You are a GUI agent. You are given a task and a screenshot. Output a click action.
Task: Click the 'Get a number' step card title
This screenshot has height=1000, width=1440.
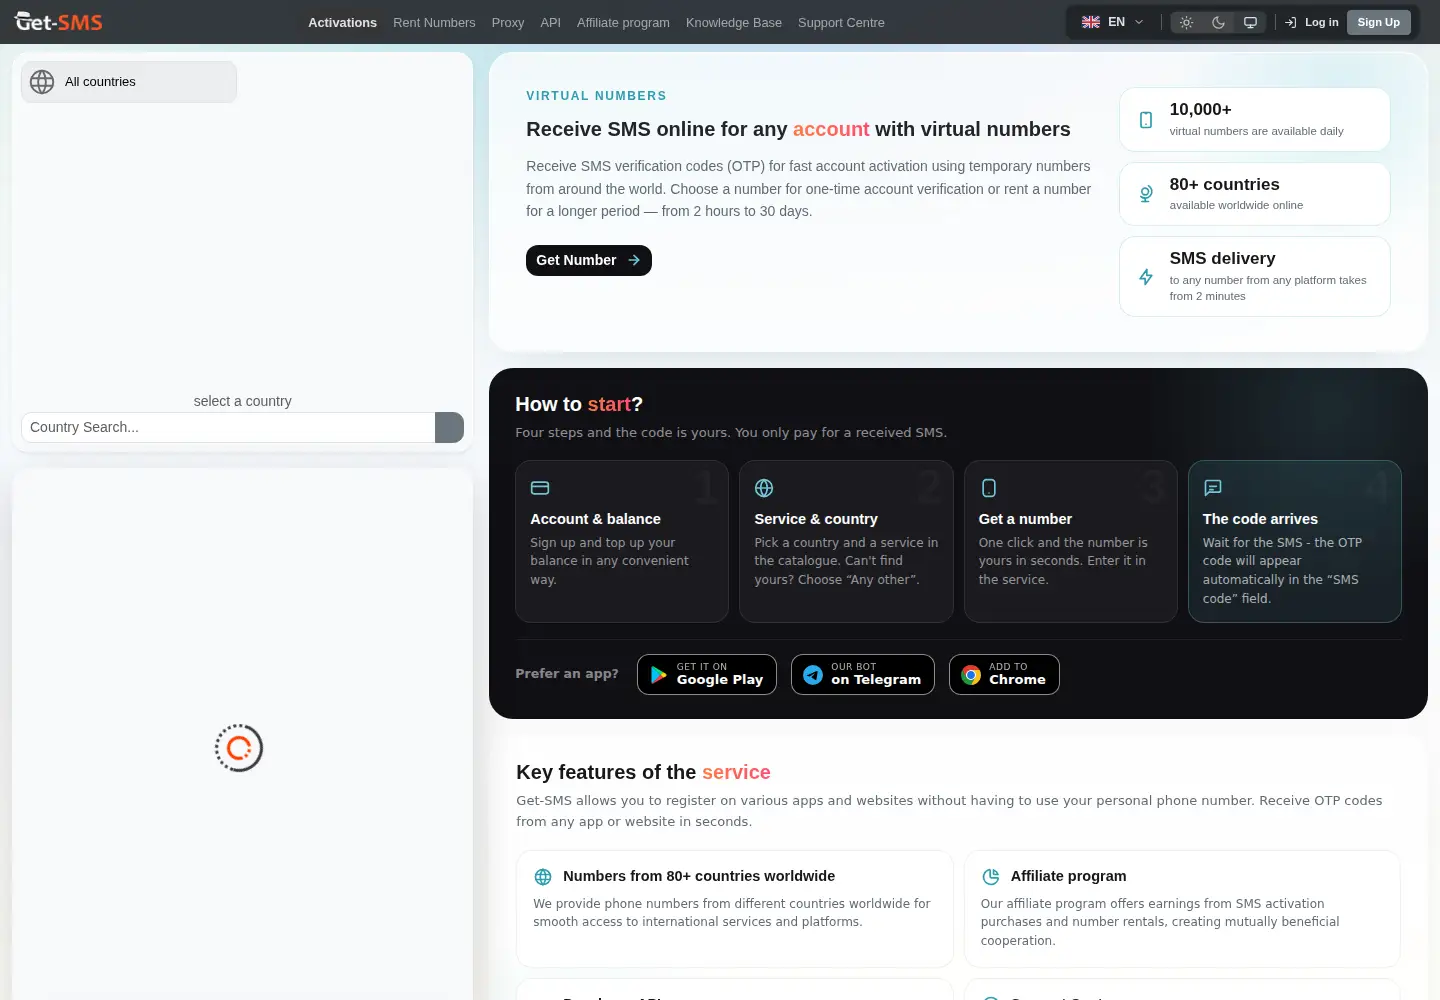(x=1025, y=519)
